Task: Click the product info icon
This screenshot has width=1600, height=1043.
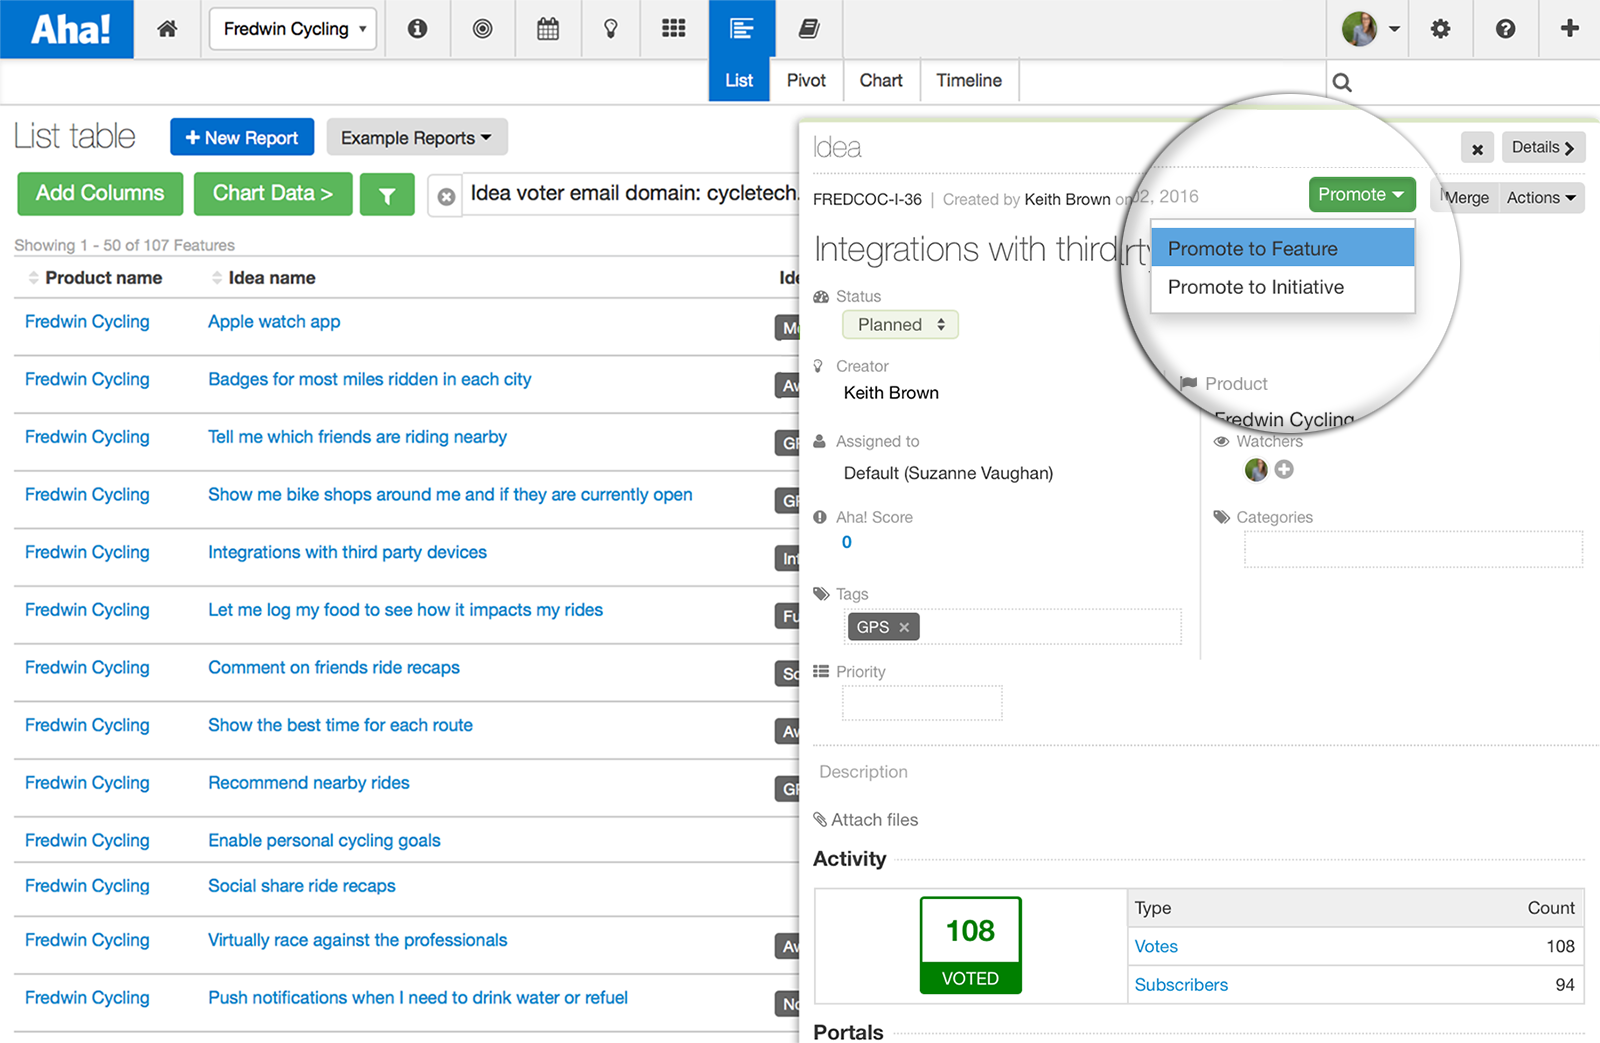Action: point(417,29)
